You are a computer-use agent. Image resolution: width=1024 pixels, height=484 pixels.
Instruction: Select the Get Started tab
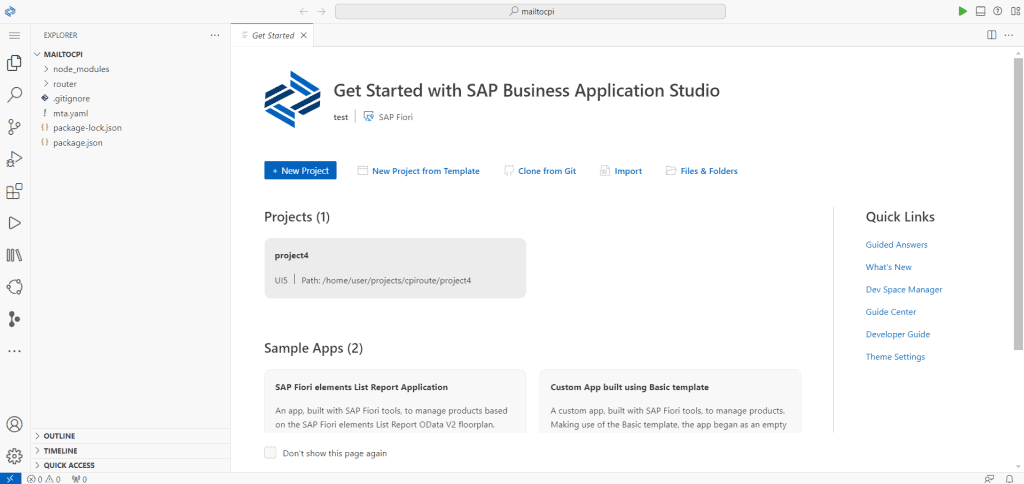pos(273,35)
